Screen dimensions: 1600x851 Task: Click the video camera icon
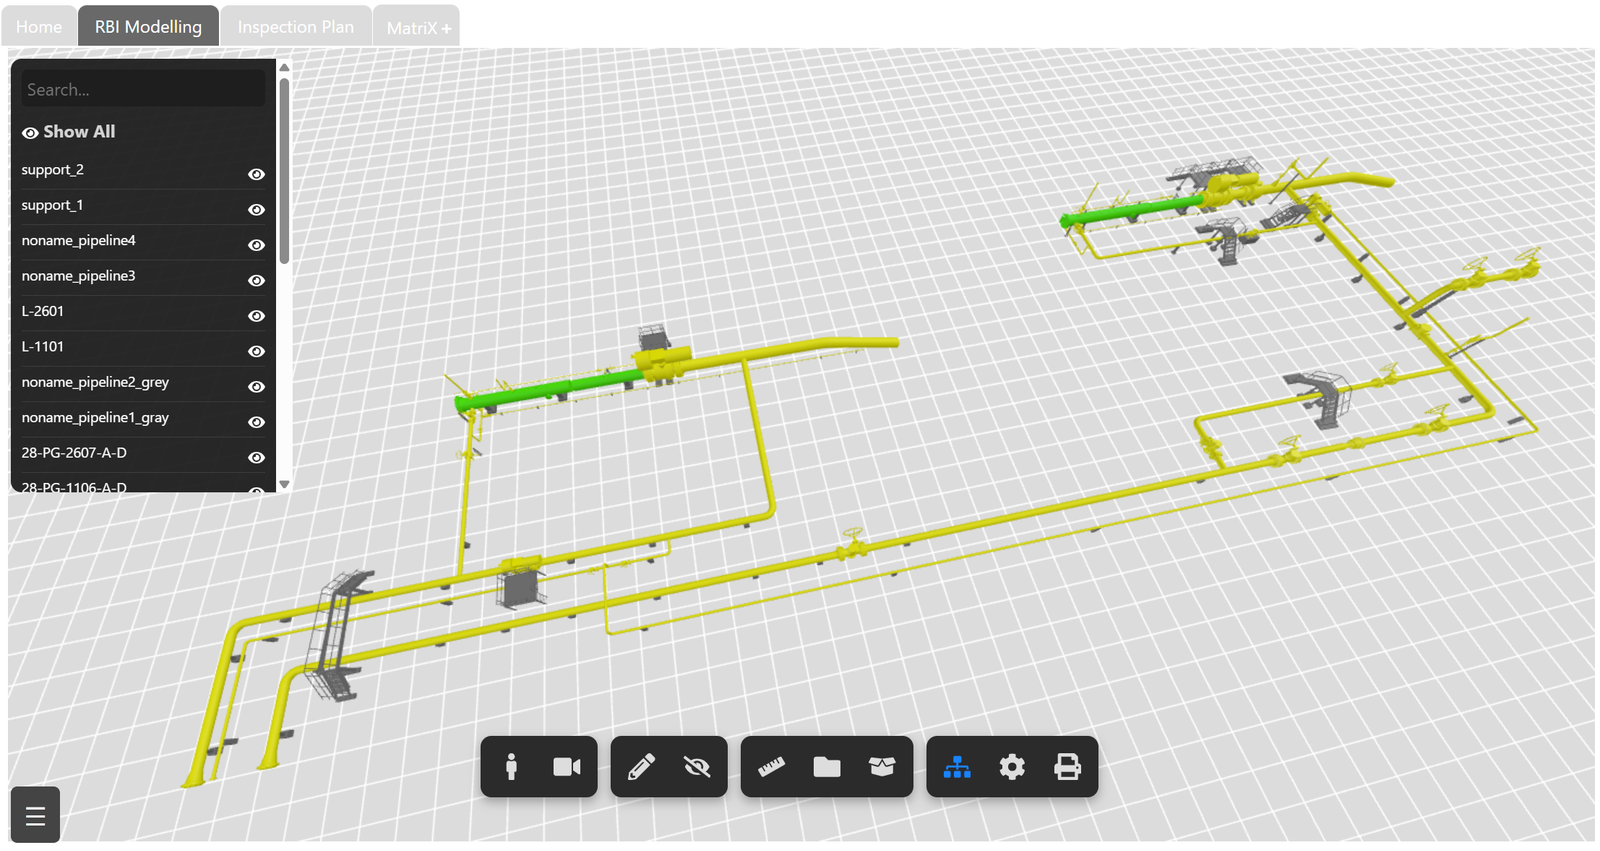tap(567, 767)
